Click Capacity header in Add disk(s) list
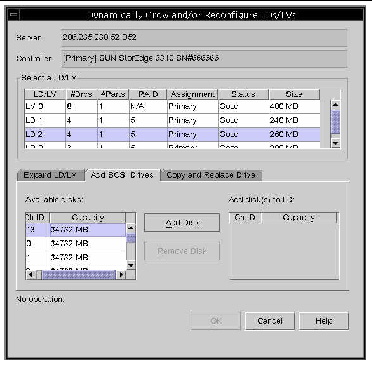Screen dimensions: 372x366 coord(299,218)
